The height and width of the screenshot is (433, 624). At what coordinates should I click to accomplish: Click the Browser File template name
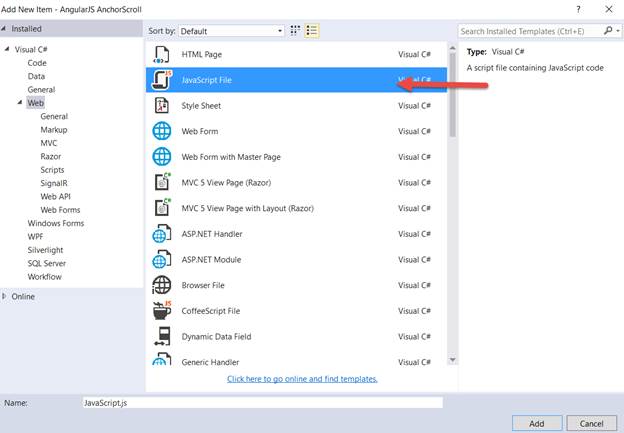203,285
